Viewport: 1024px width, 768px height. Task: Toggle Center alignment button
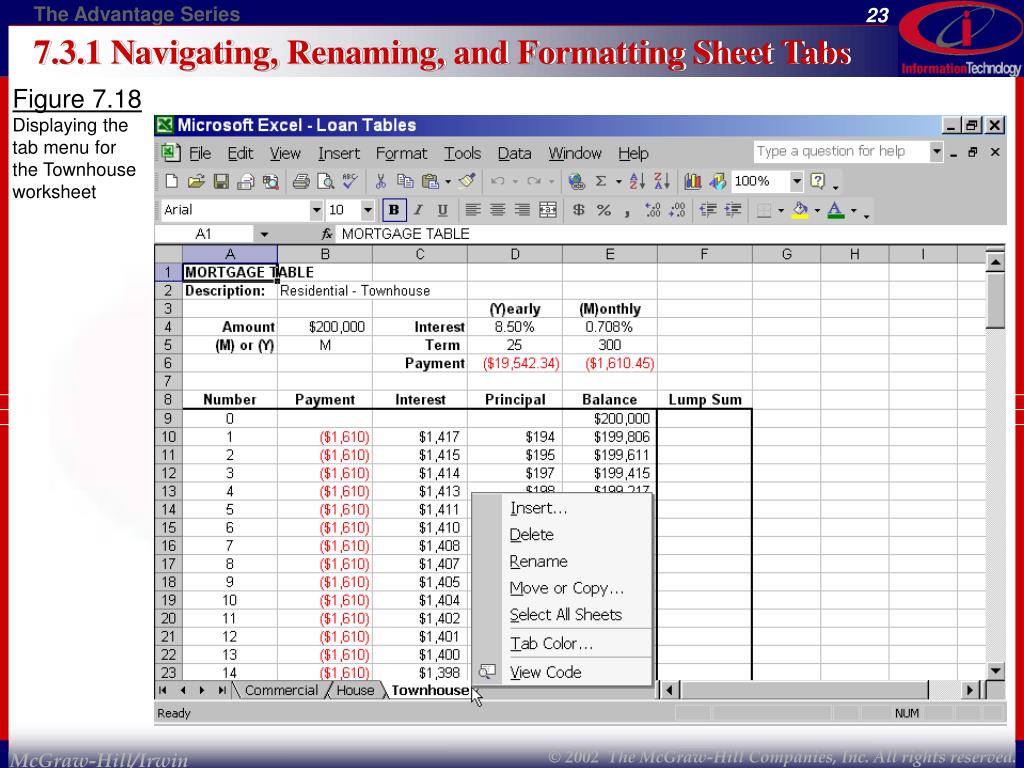497,210
